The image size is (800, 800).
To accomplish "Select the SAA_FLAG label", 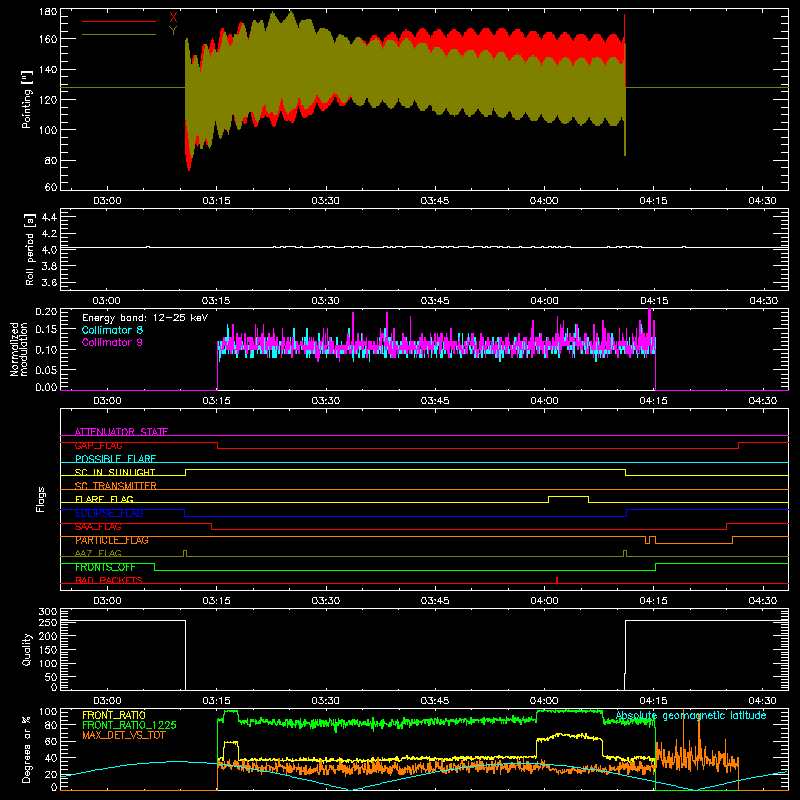I will (98, 527).
